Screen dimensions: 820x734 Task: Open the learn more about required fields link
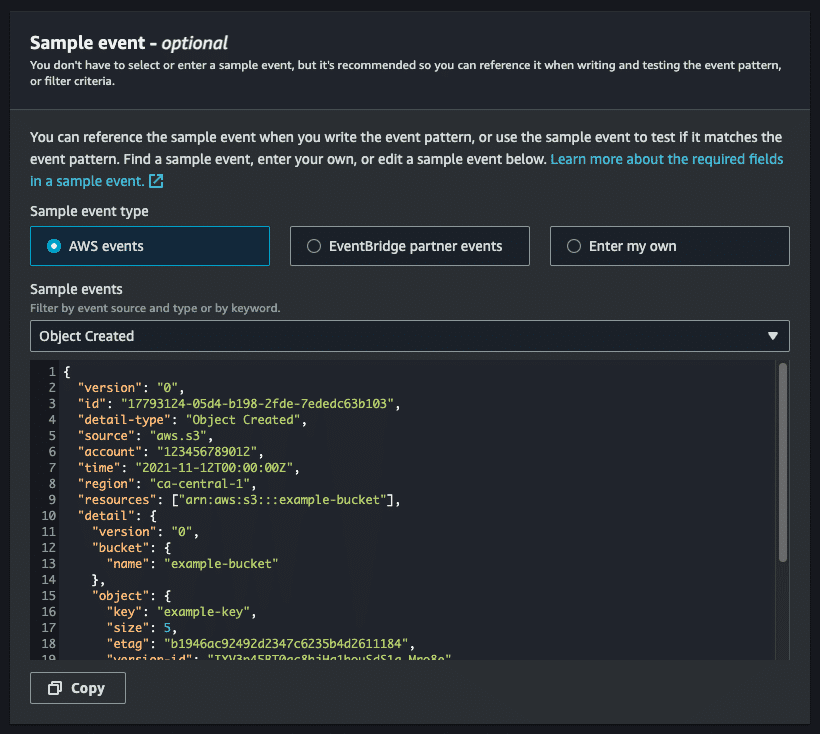pyautogui.click(x=666, y=159)
